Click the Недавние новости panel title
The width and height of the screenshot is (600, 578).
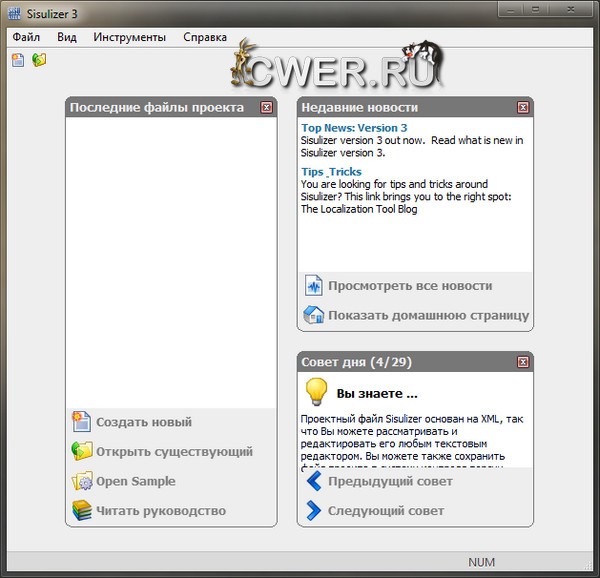pos(359,107)
